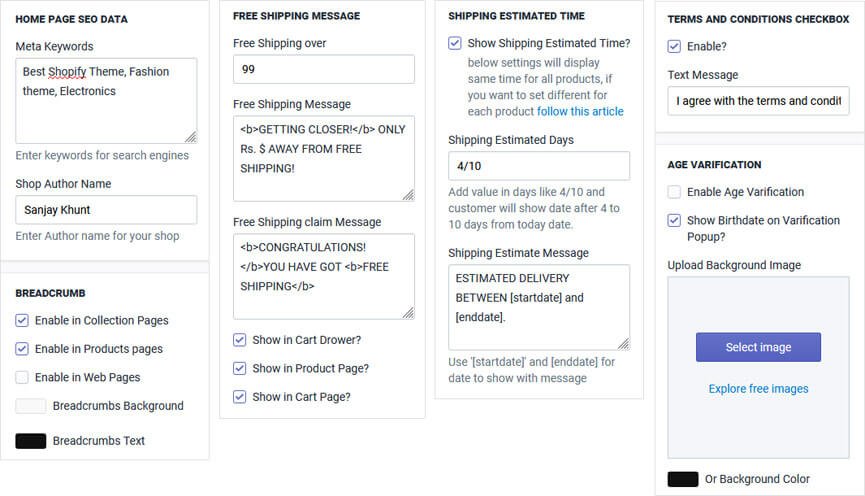
Task: Enable breadcrumbs in Collection Pages checkbox
Action: point(22,321)
